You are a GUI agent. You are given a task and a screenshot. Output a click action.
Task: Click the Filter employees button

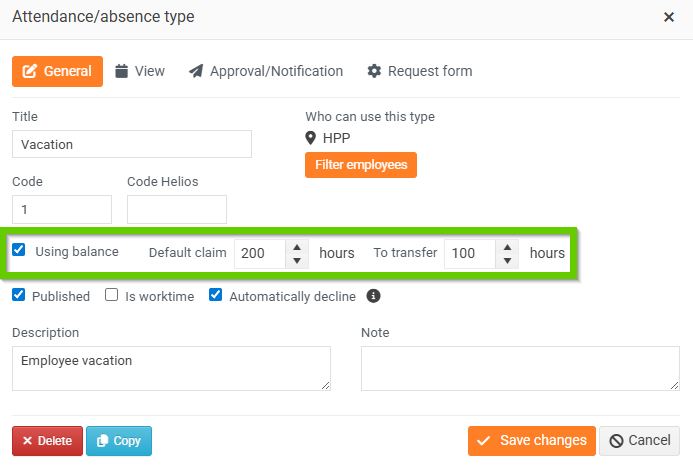click(x=360, y=164)
